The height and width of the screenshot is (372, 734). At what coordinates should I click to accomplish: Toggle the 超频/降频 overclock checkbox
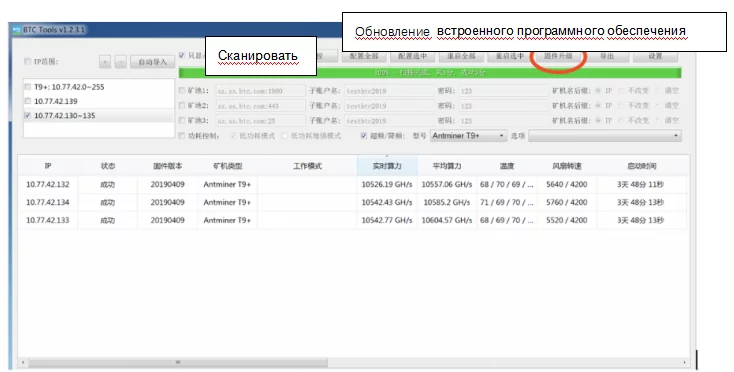coord(364,136)
